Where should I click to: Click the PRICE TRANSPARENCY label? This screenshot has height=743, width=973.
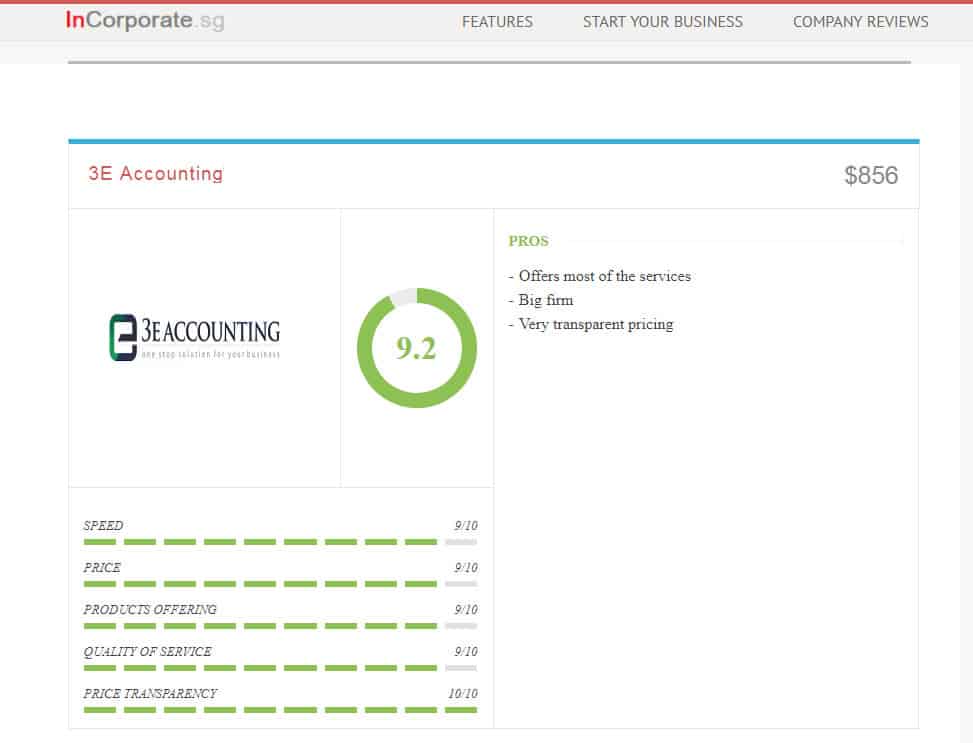point(150,693)
